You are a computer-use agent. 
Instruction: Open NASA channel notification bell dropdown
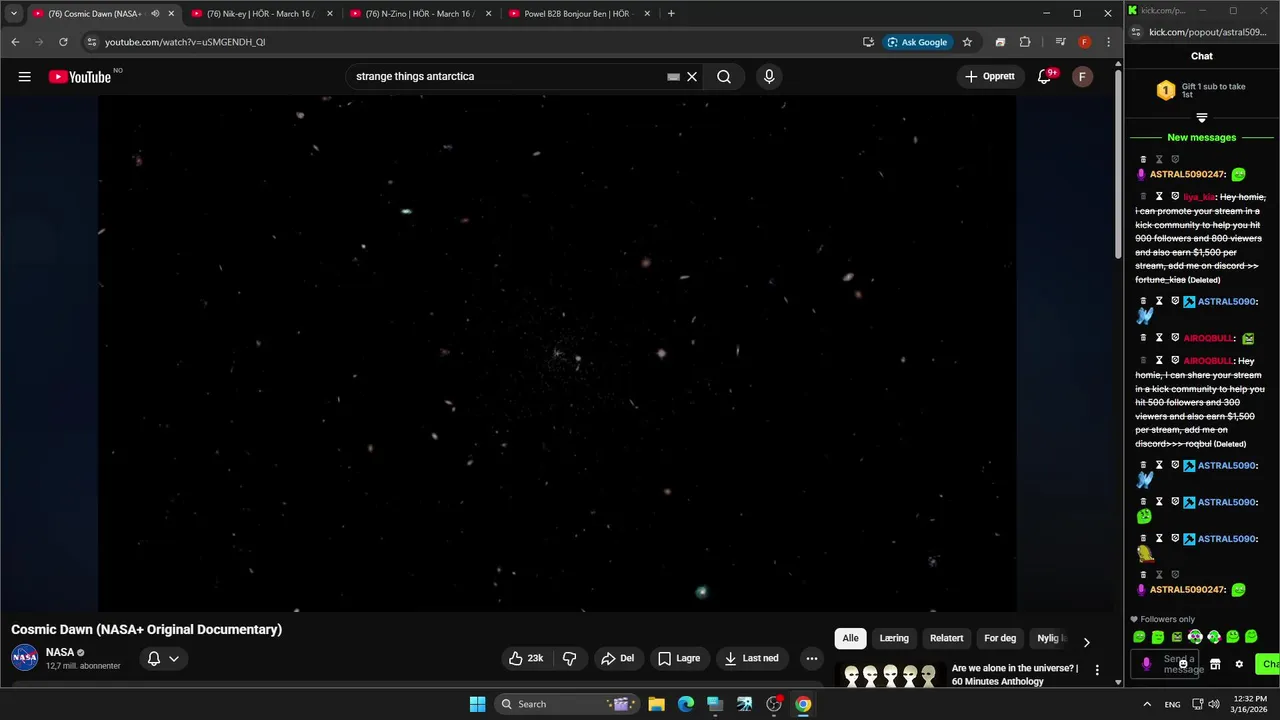(x=163, y=658)
